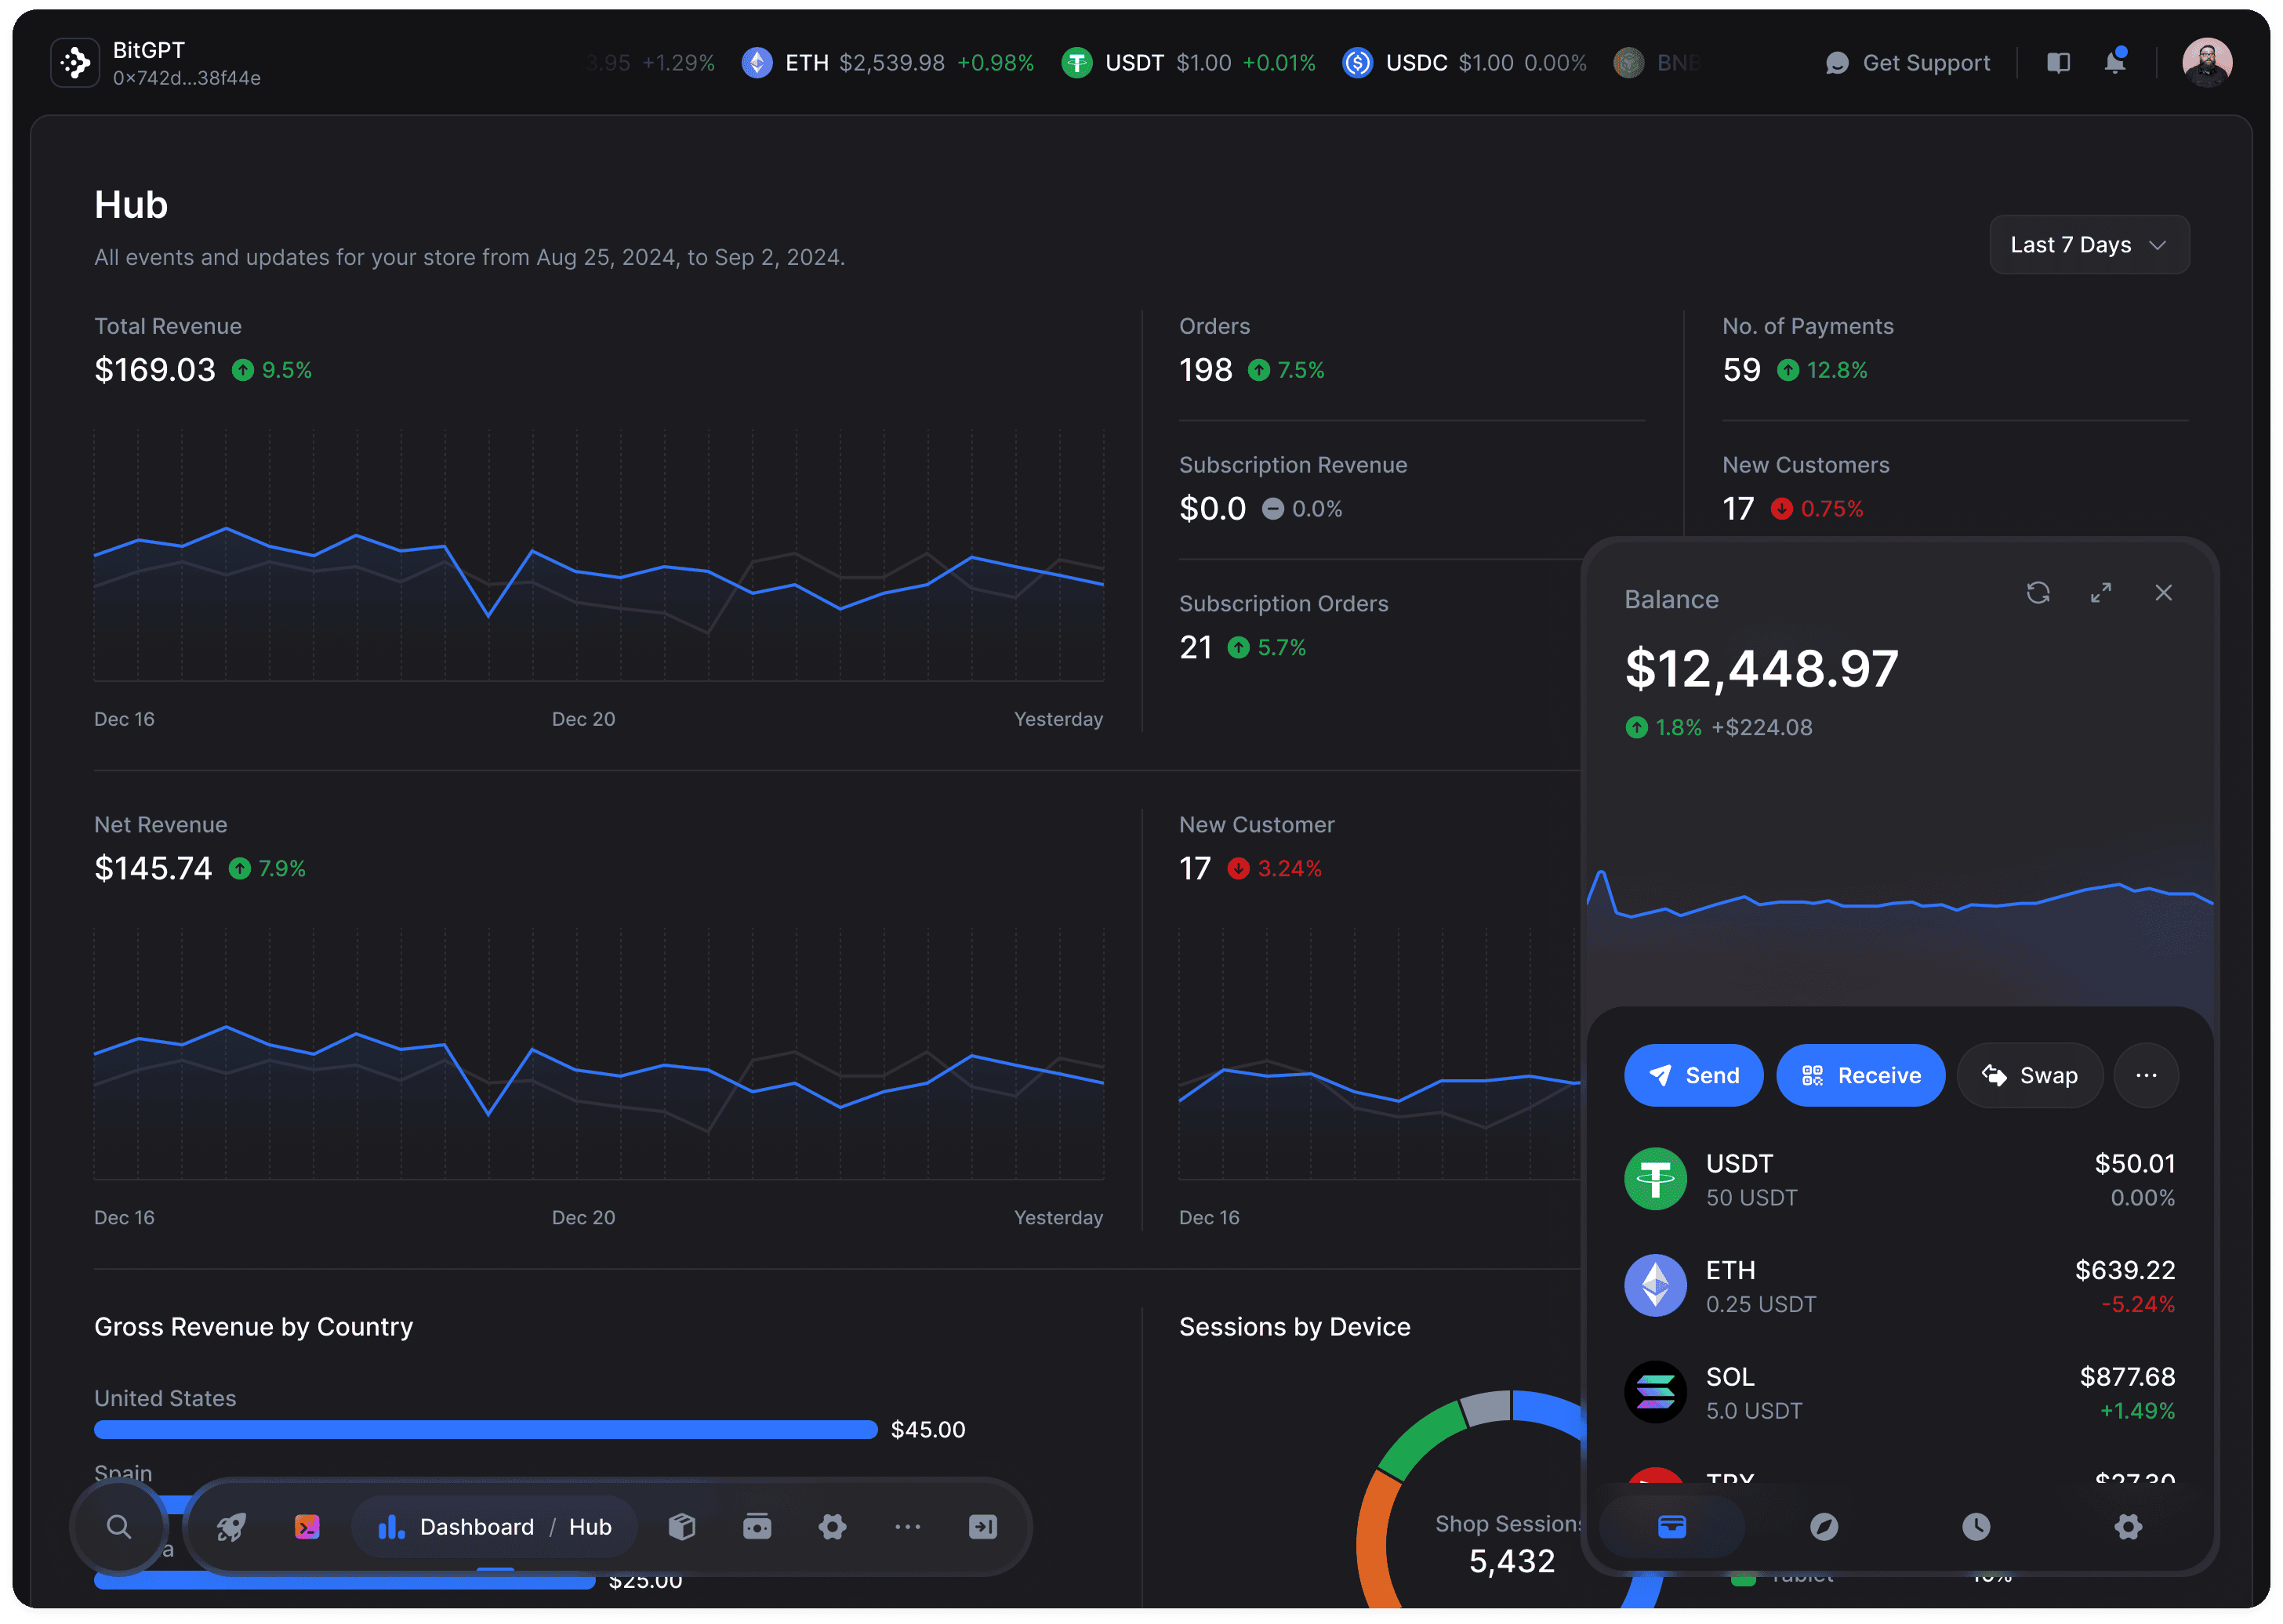Show more dock items via three dots
The image size is (2283, 1624).
click(x=908, y=1527)
